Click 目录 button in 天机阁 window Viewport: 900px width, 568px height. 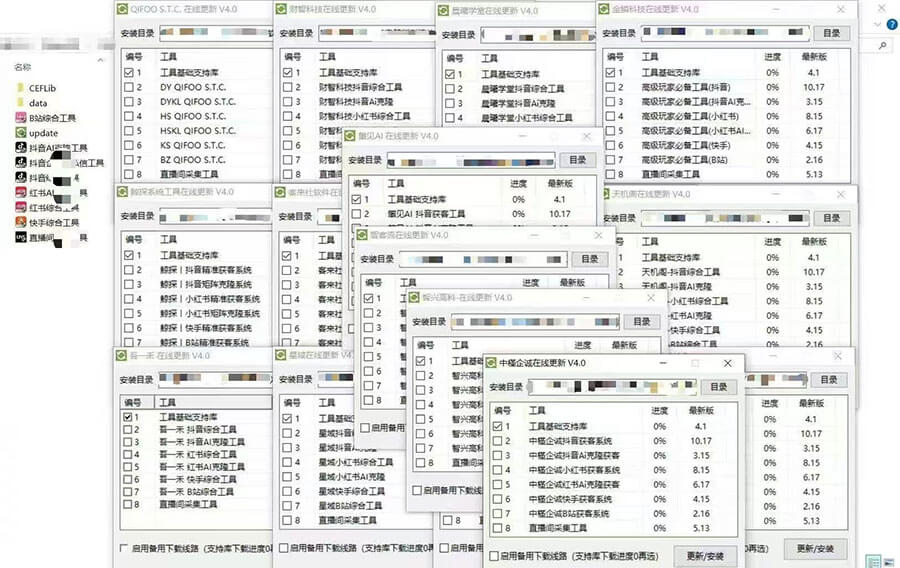[831, 218]
